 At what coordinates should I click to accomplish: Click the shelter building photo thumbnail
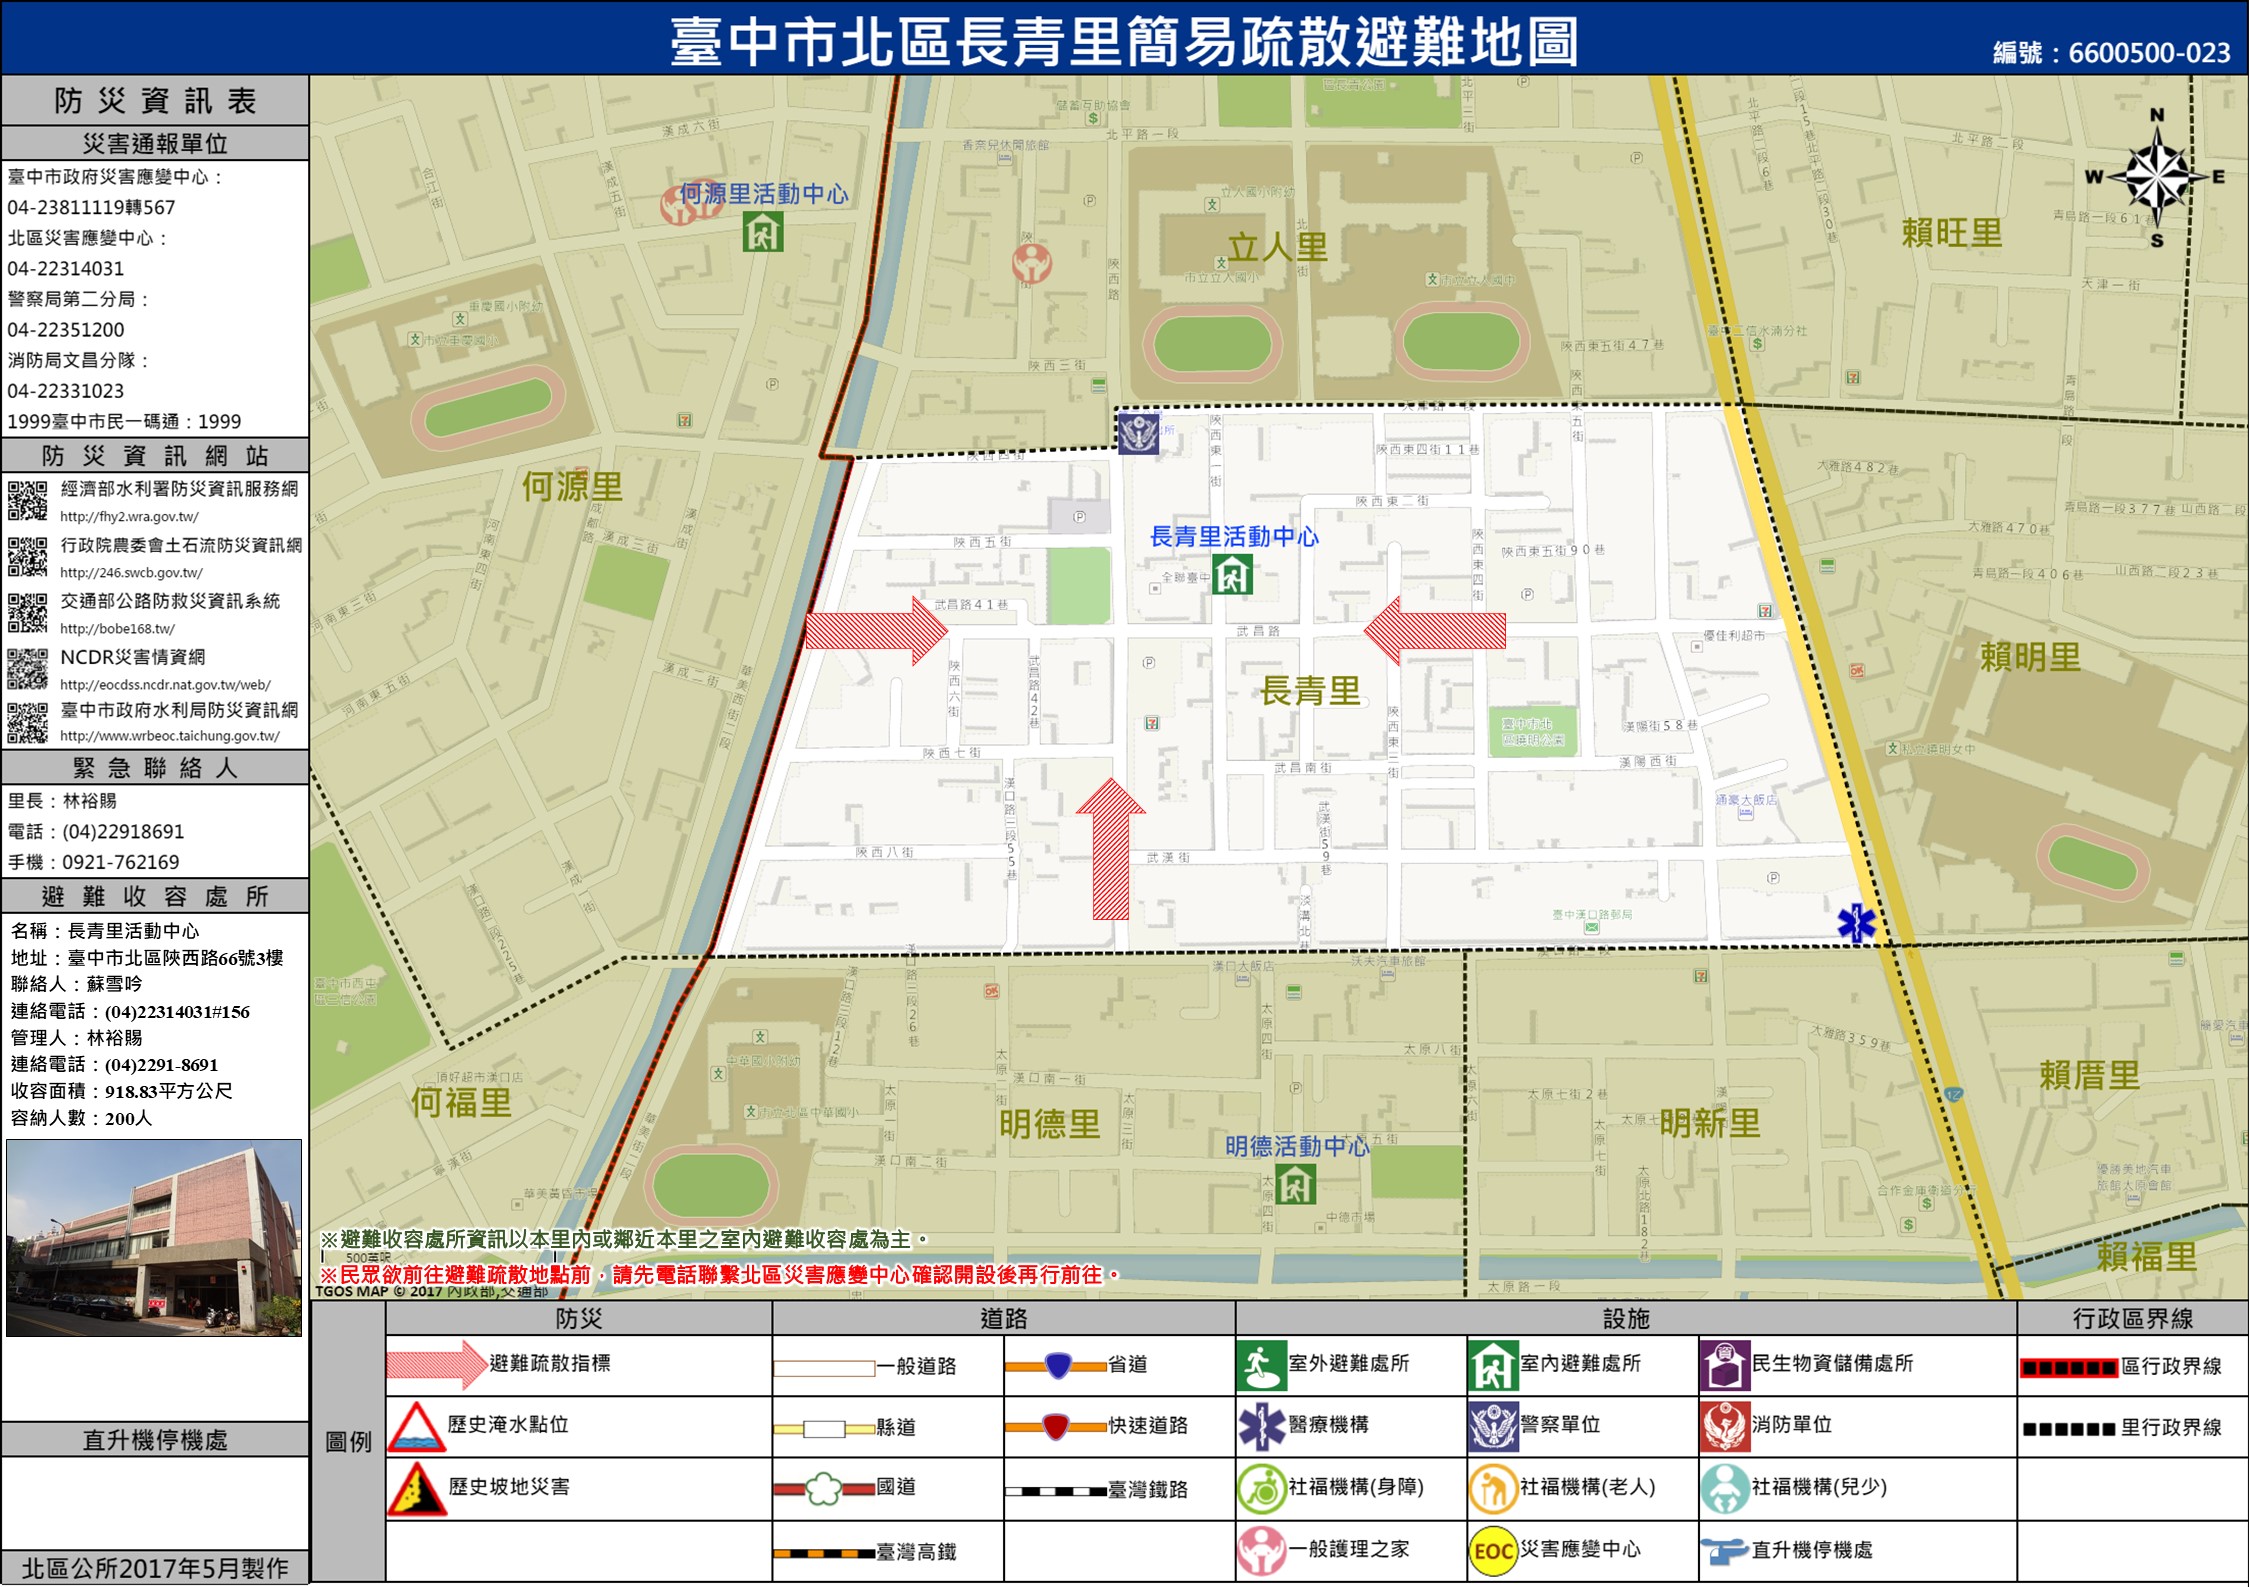[154, 1237]
